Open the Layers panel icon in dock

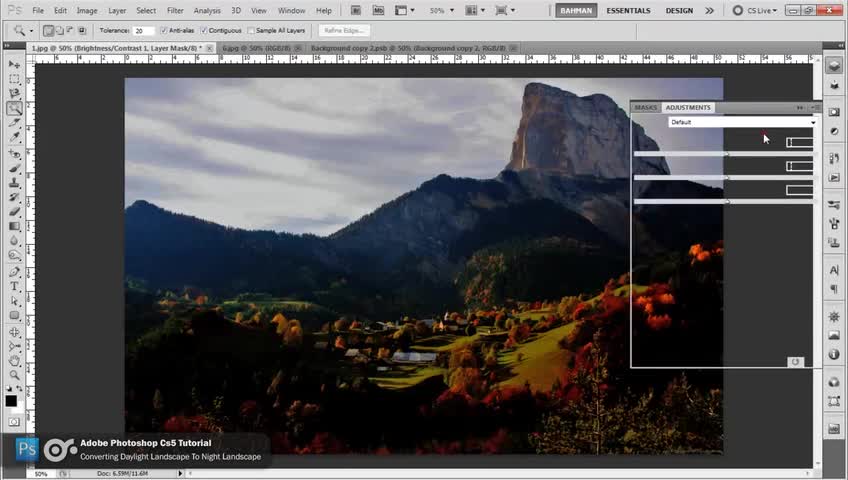pos(834,66)
